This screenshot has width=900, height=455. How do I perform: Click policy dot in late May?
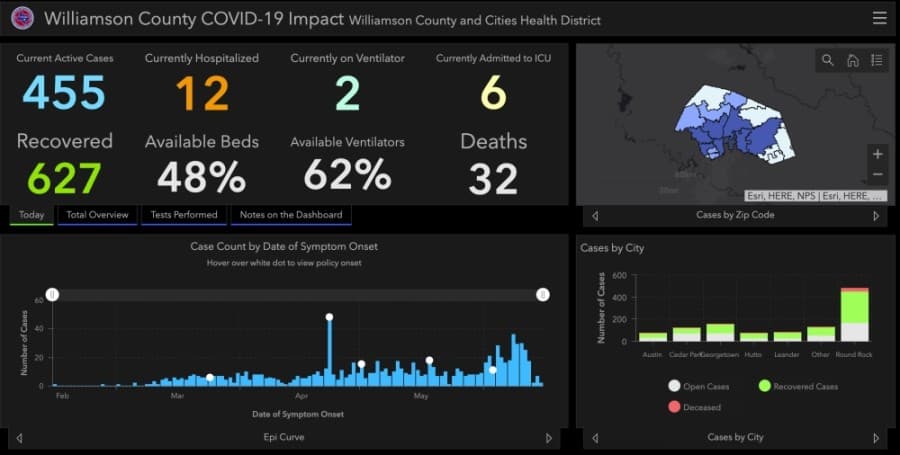pyautogui.click(x=492, y=370)
